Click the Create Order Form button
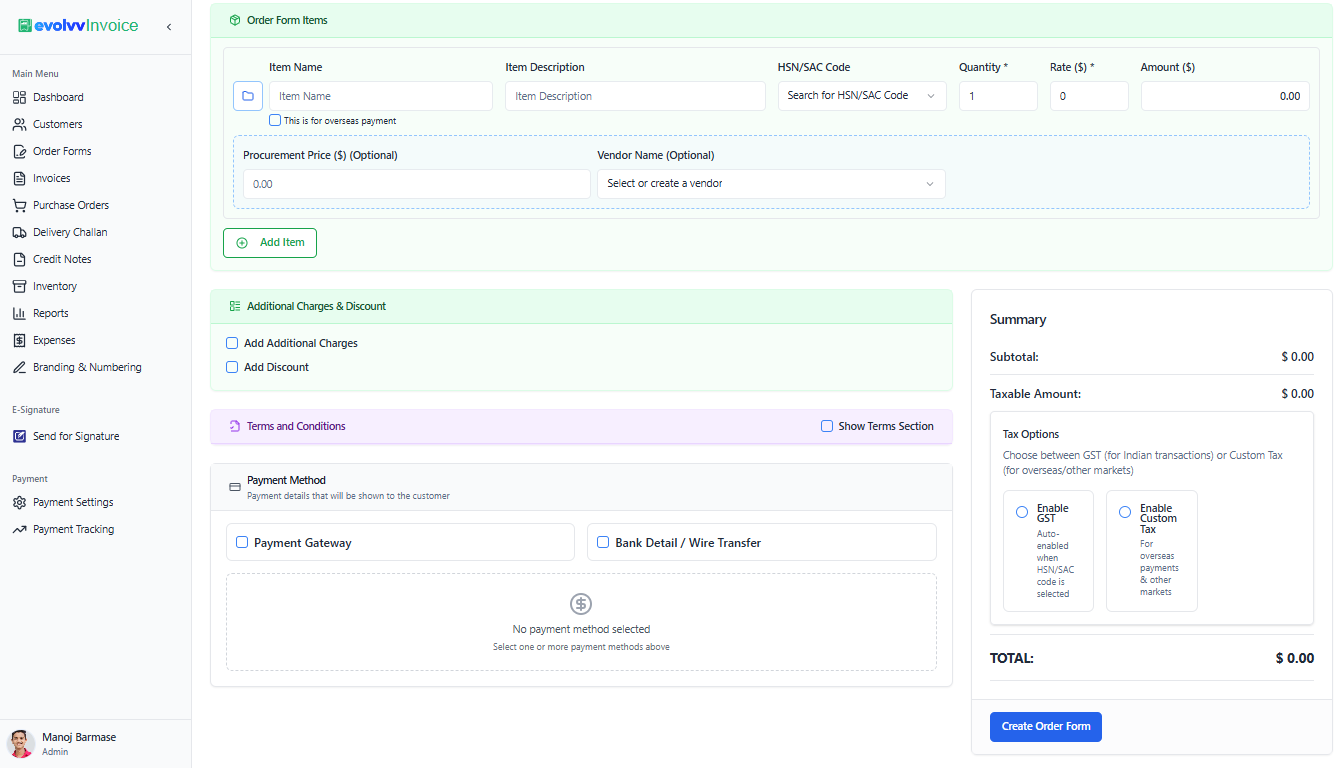 click(x=1046, y=727)
